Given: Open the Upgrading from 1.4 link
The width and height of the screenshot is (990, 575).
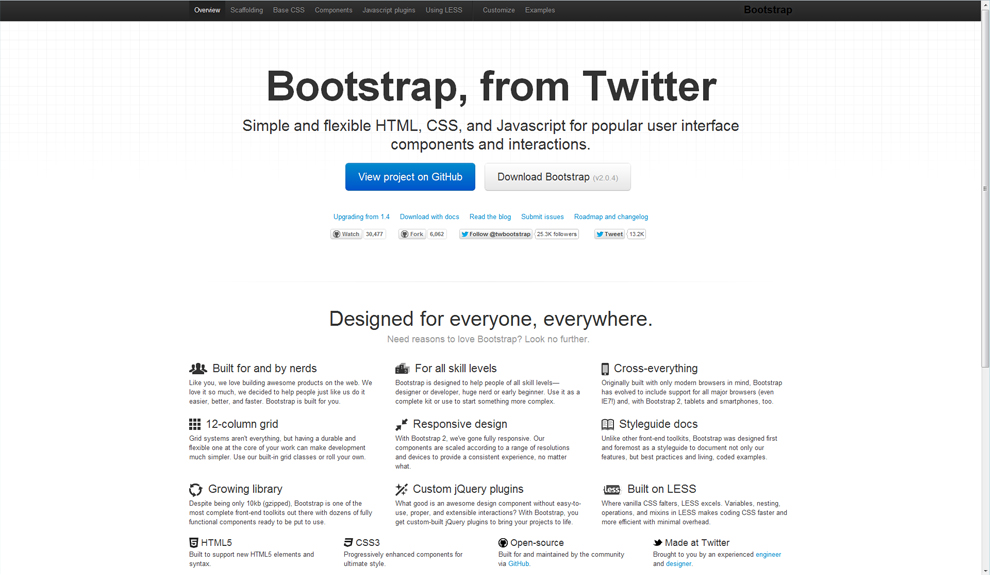Looking at the screenshot, I should 361,216.
